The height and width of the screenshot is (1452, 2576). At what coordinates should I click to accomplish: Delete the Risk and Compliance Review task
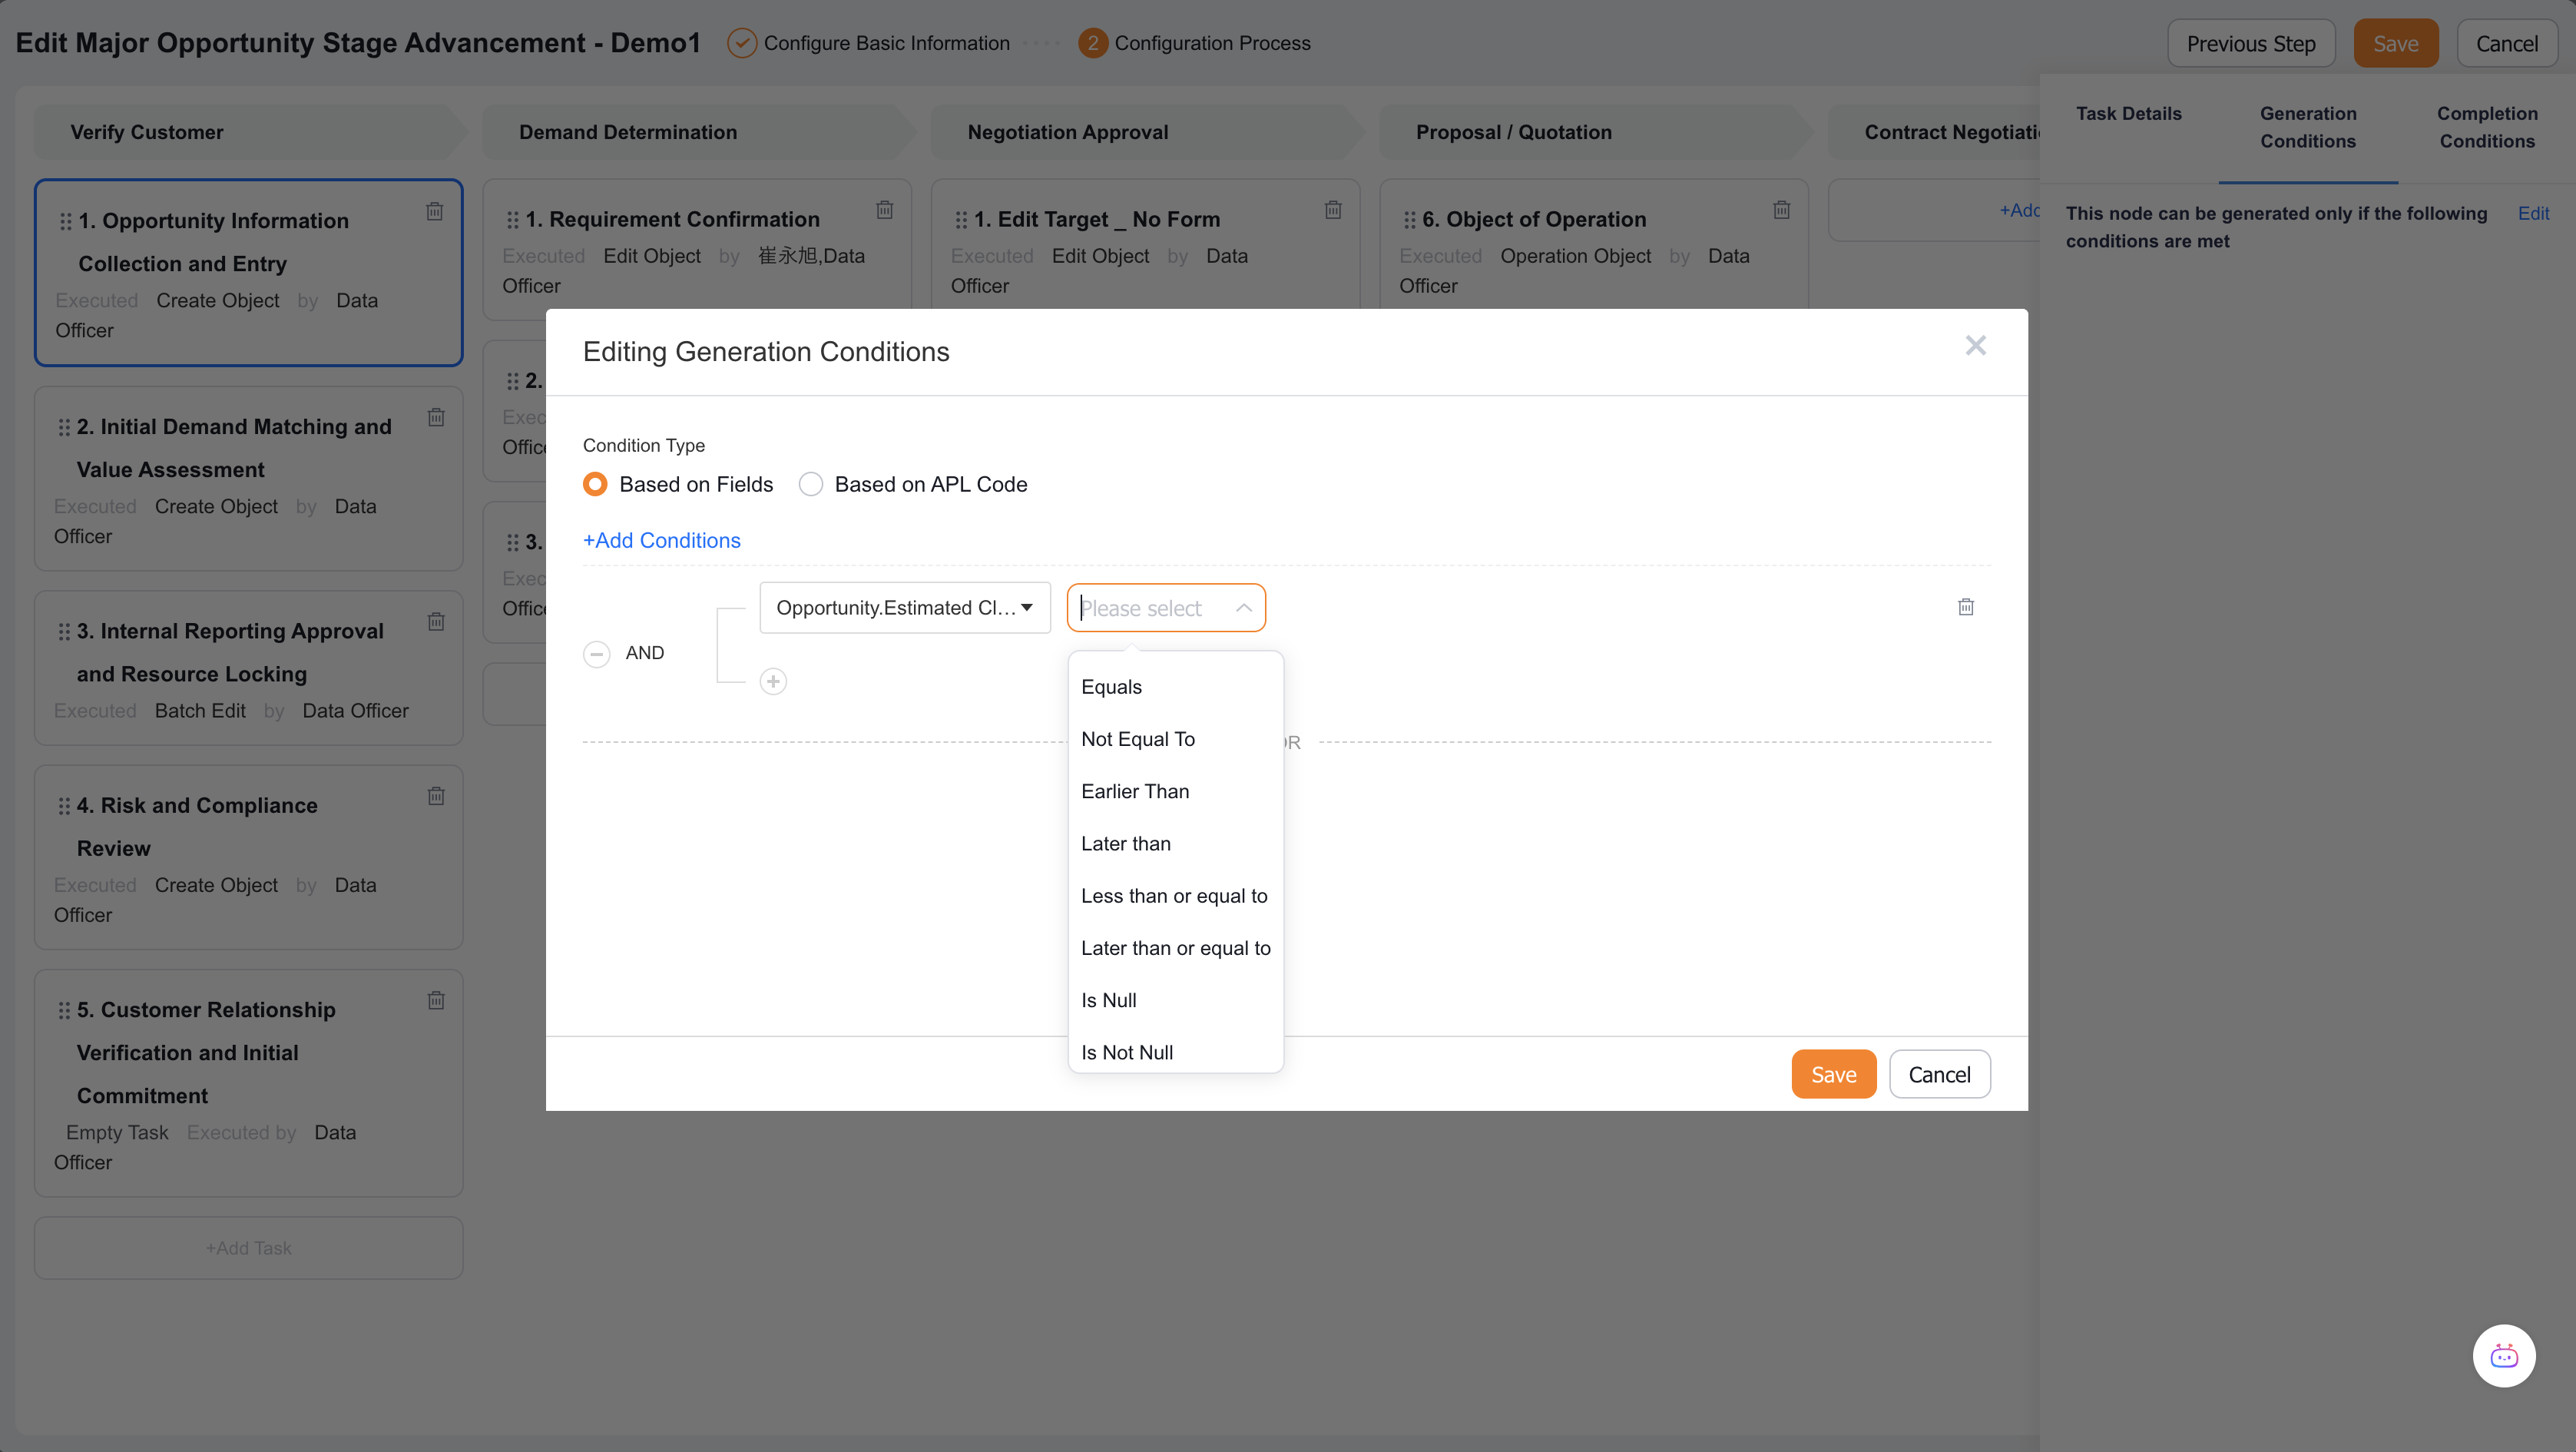click(436, 796)
